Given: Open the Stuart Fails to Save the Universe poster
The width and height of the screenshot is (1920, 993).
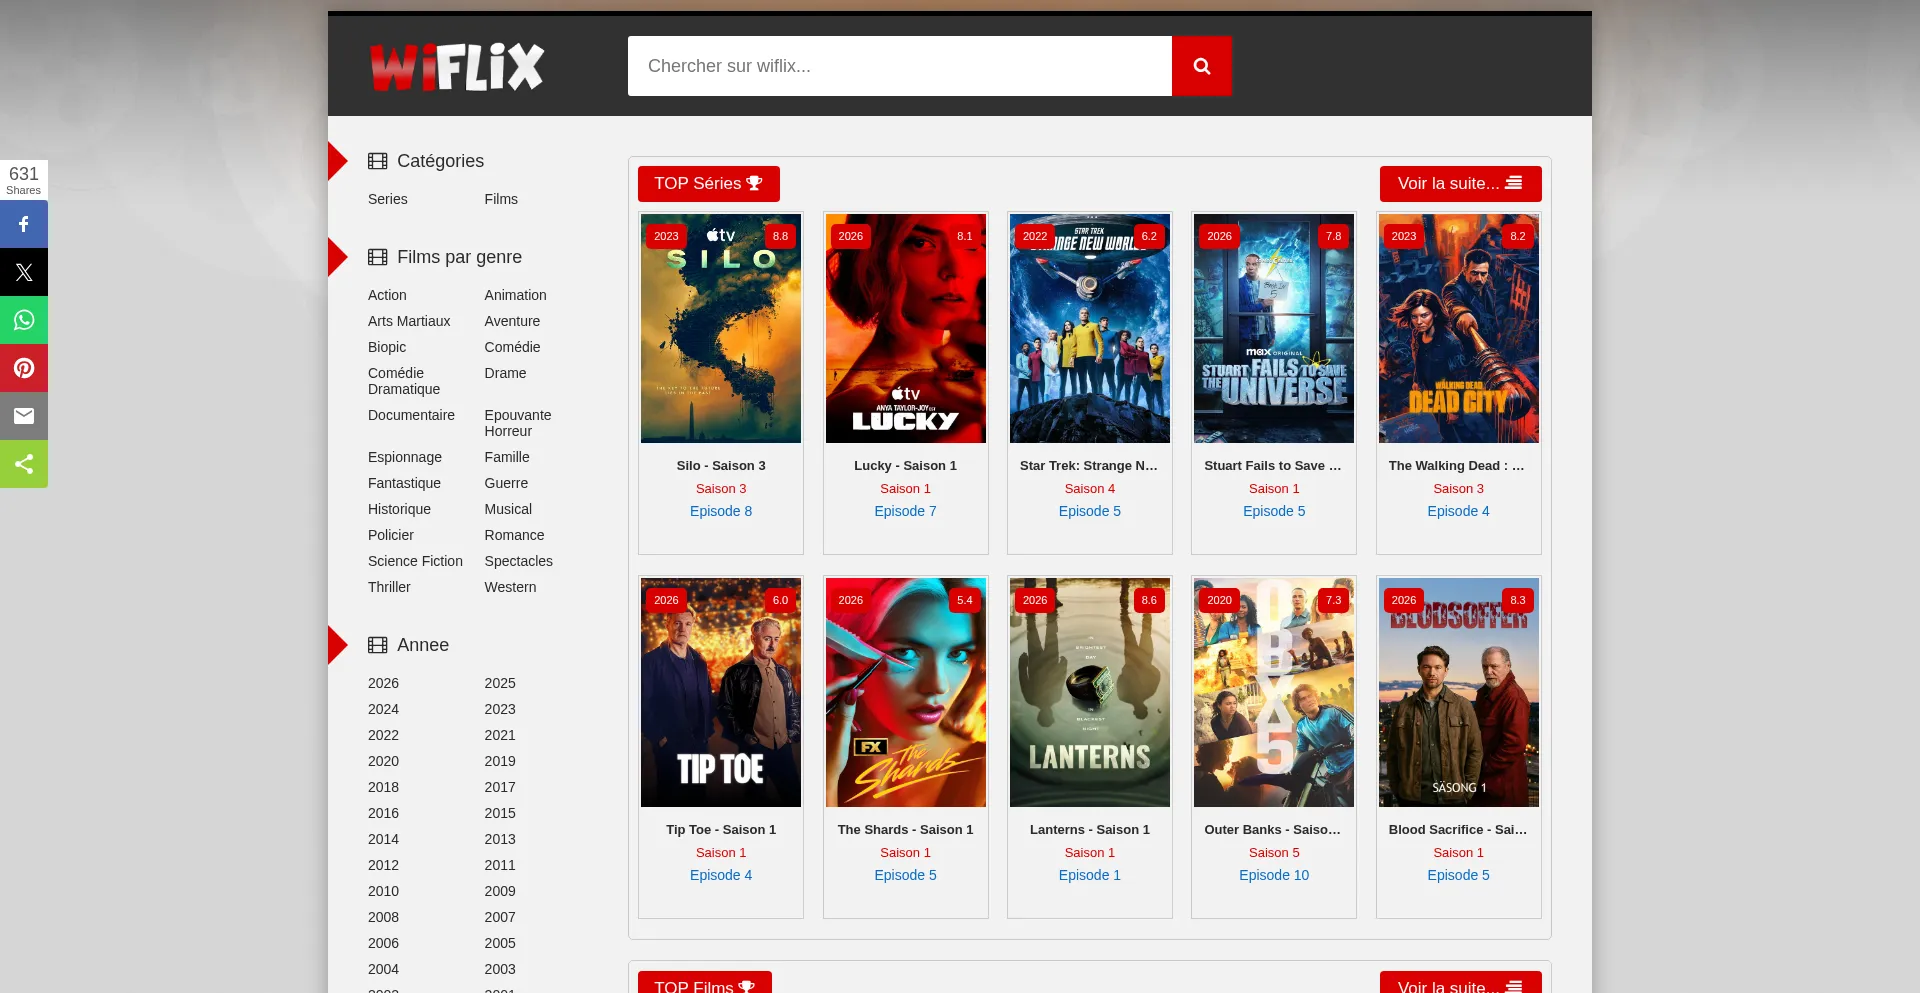Looking at the screenshot, I should coord(1274,328).
